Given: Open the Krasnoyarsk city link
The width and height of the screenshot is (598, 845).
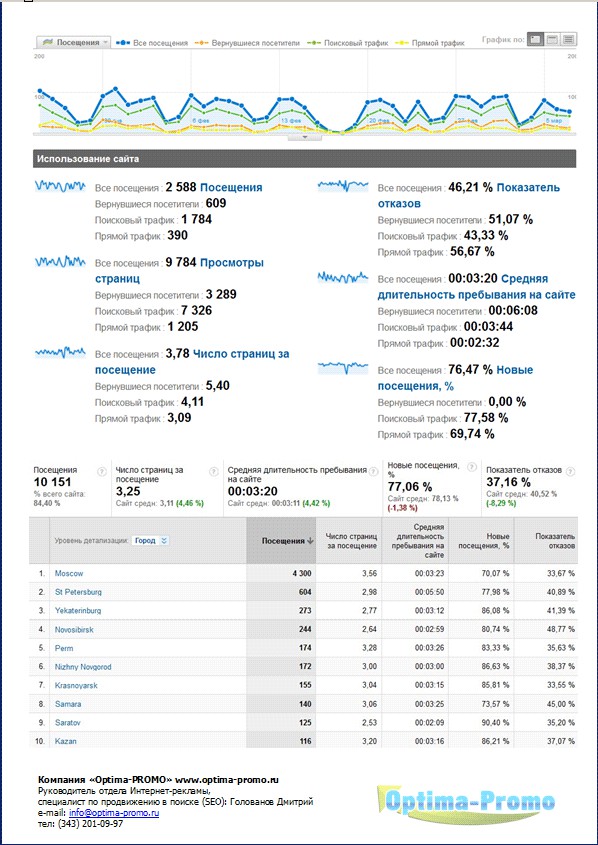Looking at the screenshot, I should click(76, 685).
